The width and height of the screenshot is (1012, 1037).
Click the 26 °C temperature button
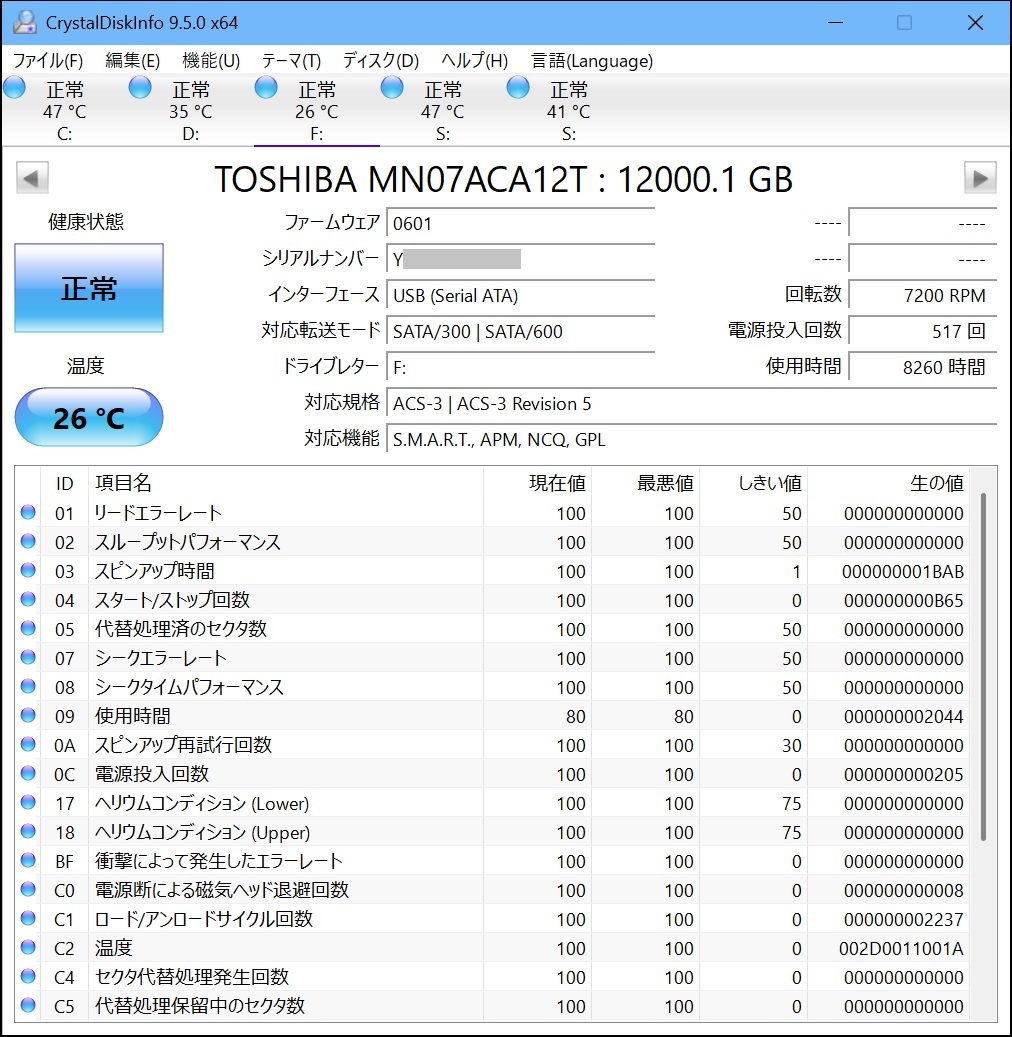[x=89, y=417]
